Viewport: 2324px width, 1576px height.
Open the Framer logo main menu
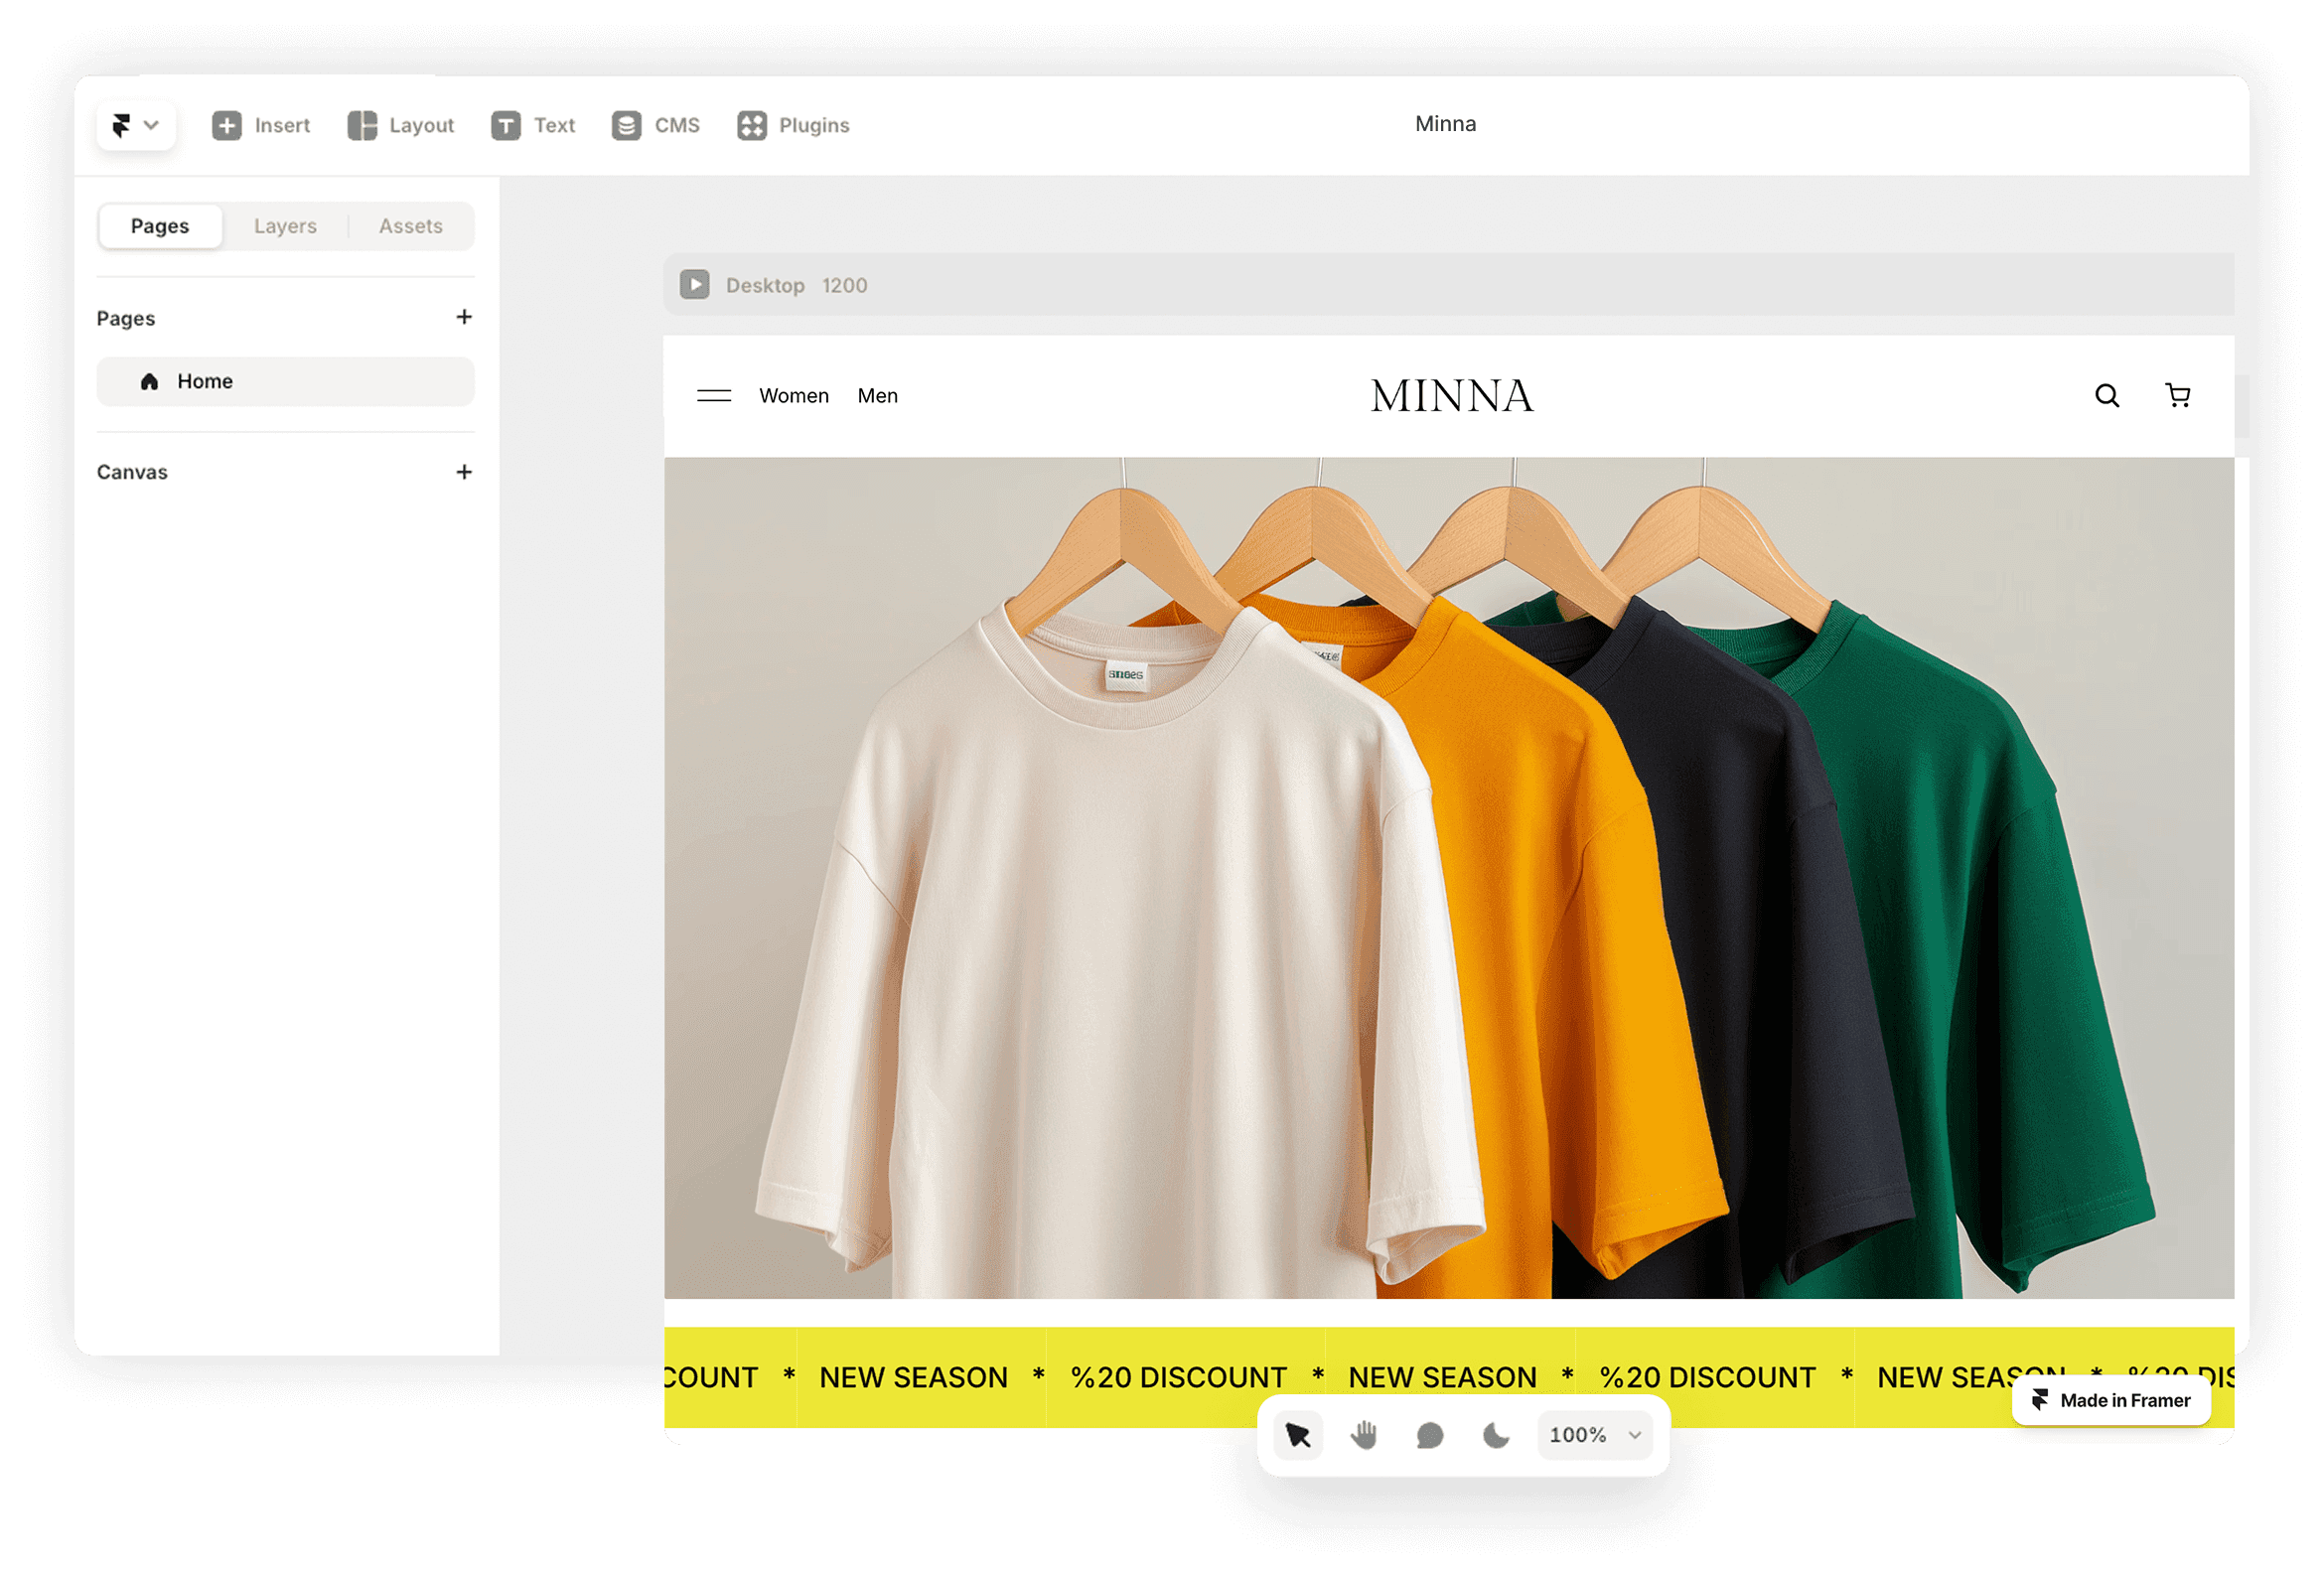pos(136,125)
